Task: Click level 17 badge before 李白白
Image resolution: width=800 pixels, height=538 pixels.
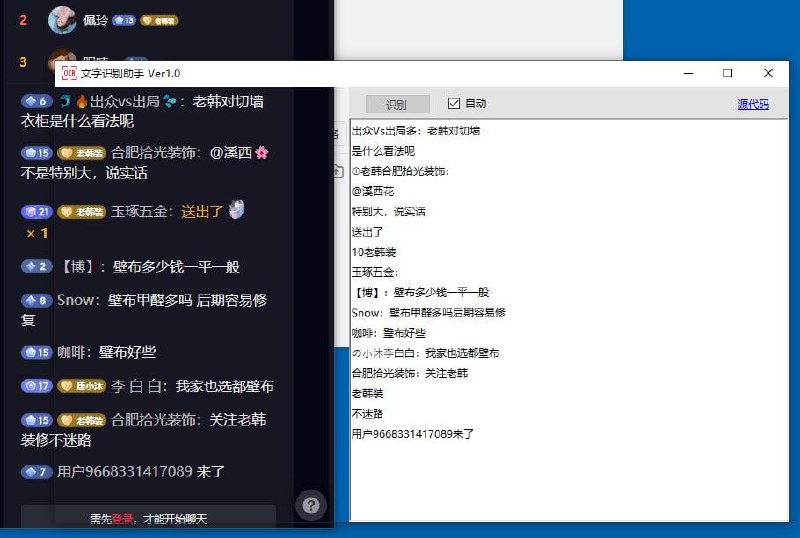Action: coord(37,386)
